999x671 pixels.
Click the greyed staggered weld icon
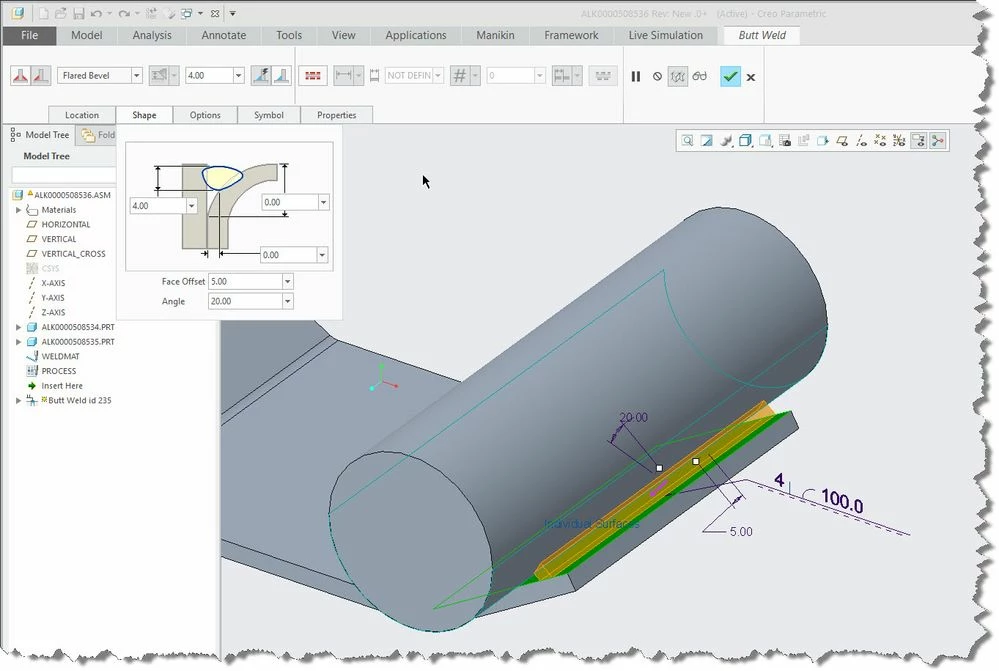(603, 76)
